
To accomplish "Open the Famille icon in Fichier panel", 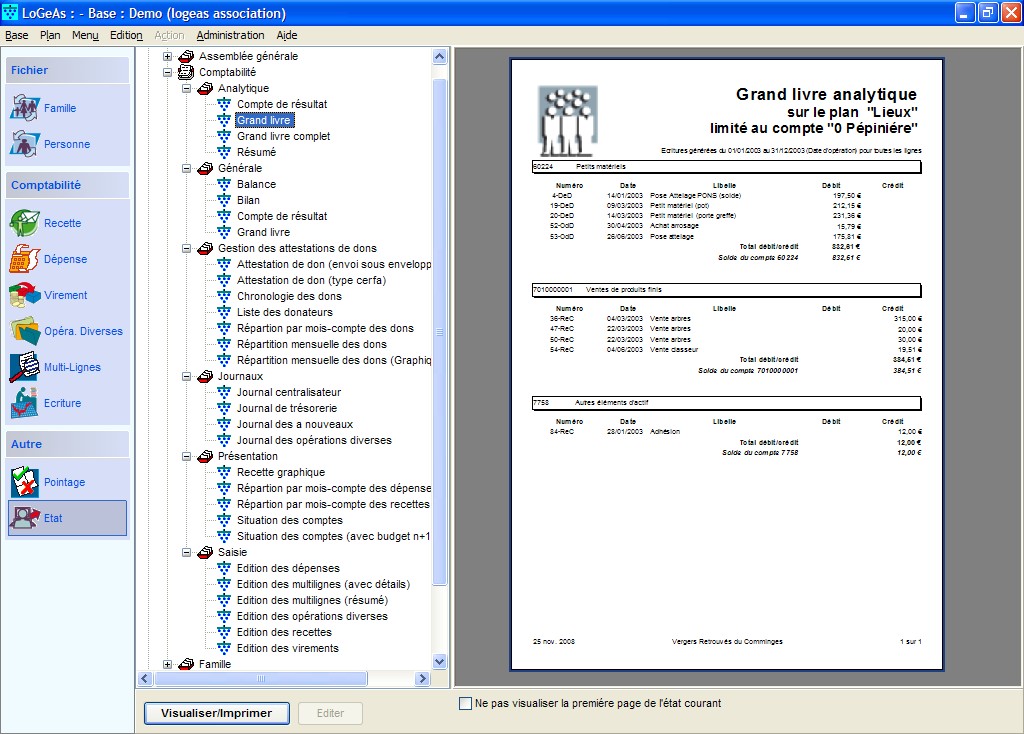I will tap(25, 108).
